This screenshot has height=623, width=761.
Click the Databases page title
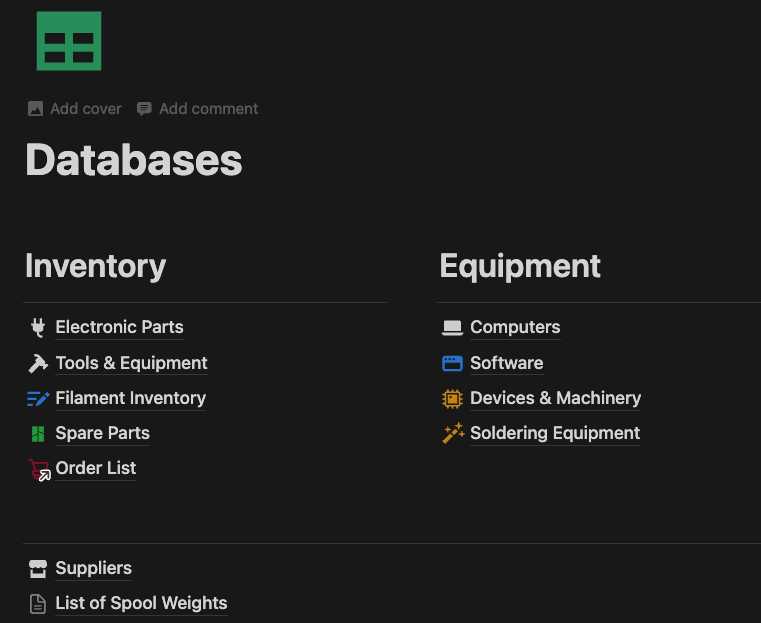(x=133, y=160)
